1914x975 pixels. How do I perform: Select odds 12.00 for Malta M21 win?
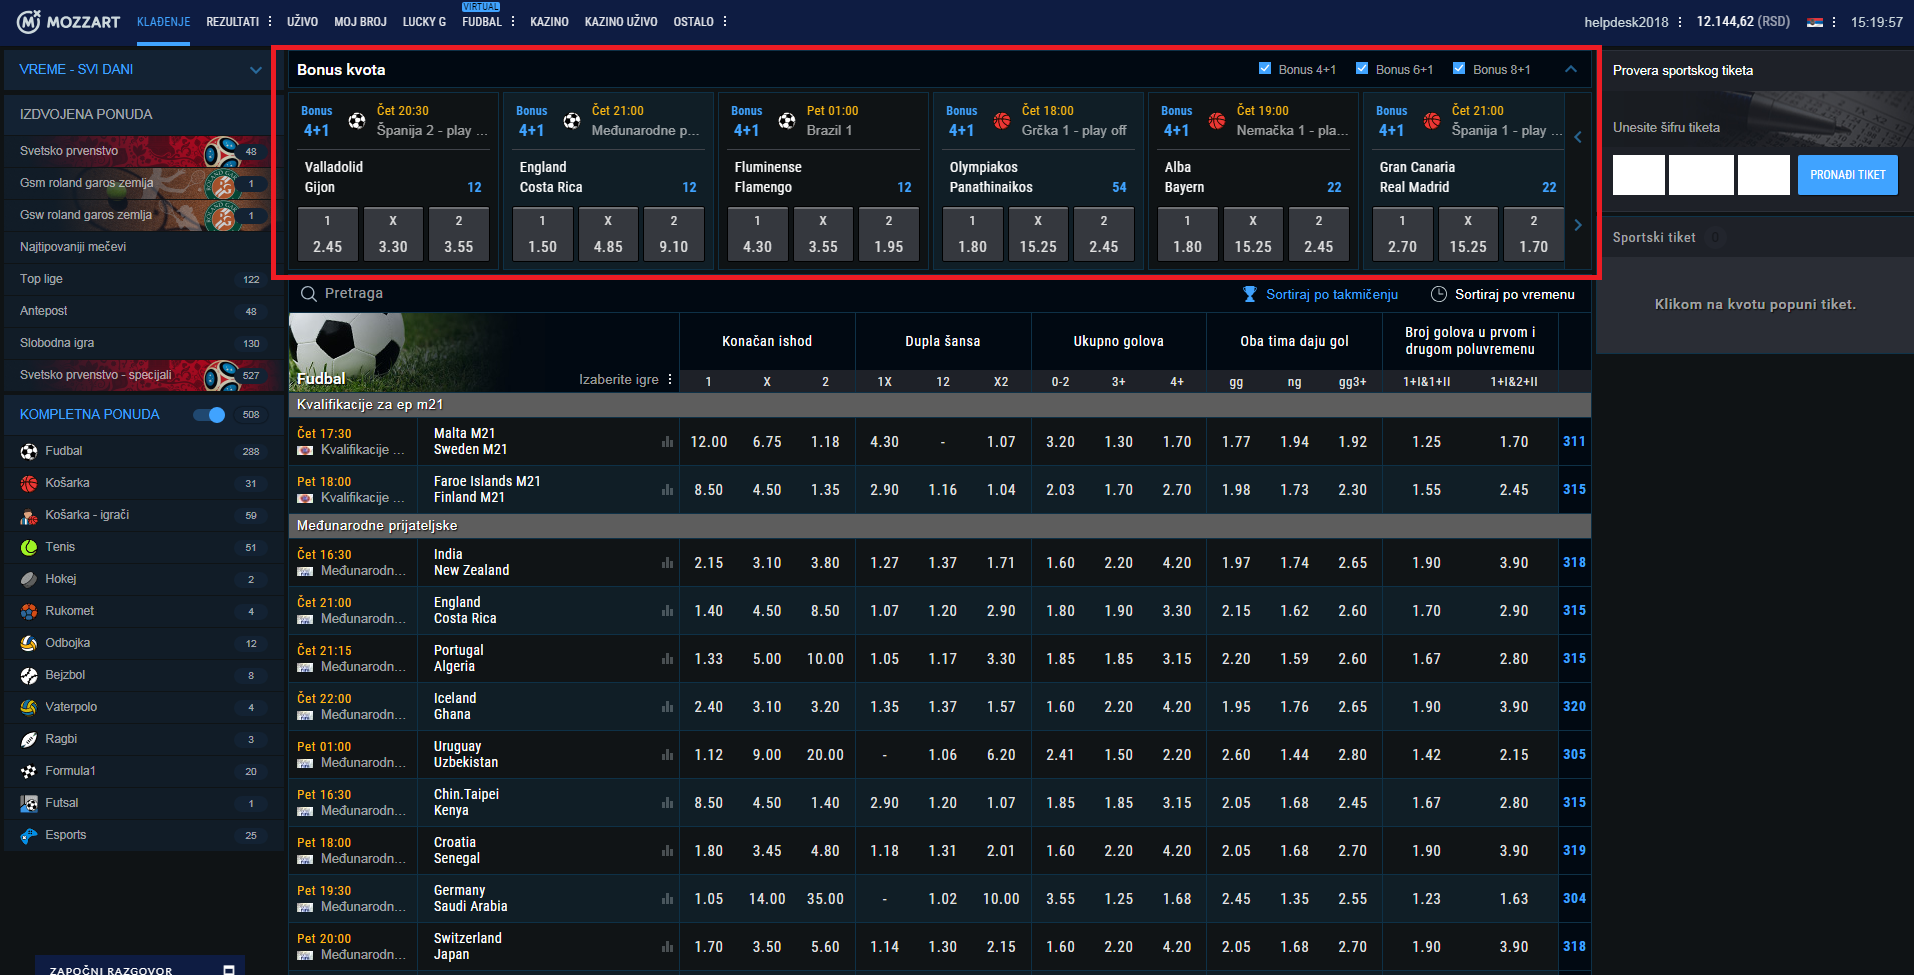(x=709, y=442)
